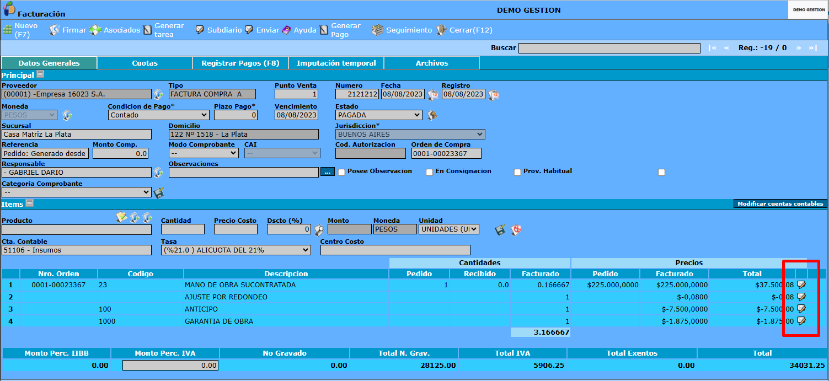Screen dimensions: 829x381
Task: Collapse the Items section
Action: [x=30, y=203]
